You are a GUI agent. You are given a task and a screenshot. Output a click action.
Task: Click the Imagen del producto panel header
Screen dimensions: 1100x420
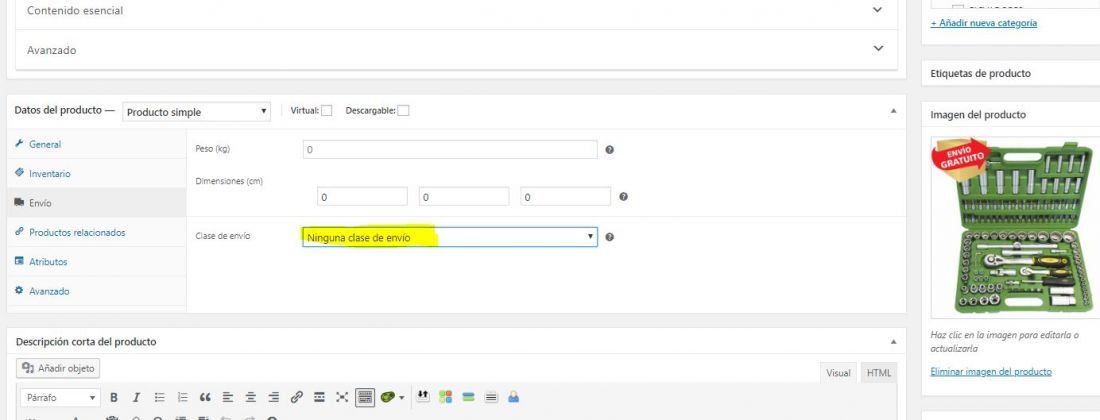point(1011,115)
